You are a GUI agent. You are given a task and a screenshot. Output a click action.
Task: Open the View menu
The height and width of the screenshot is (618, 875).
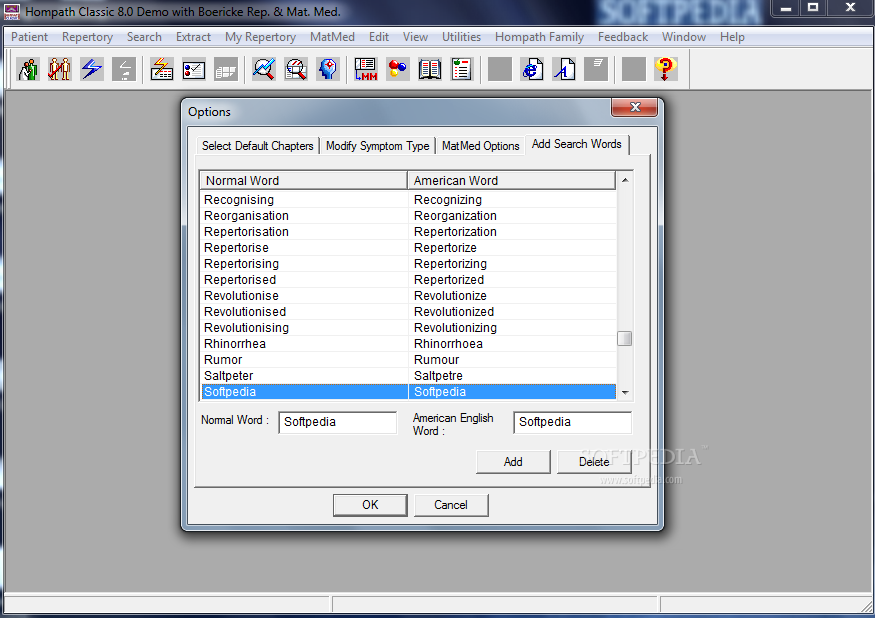415,37
